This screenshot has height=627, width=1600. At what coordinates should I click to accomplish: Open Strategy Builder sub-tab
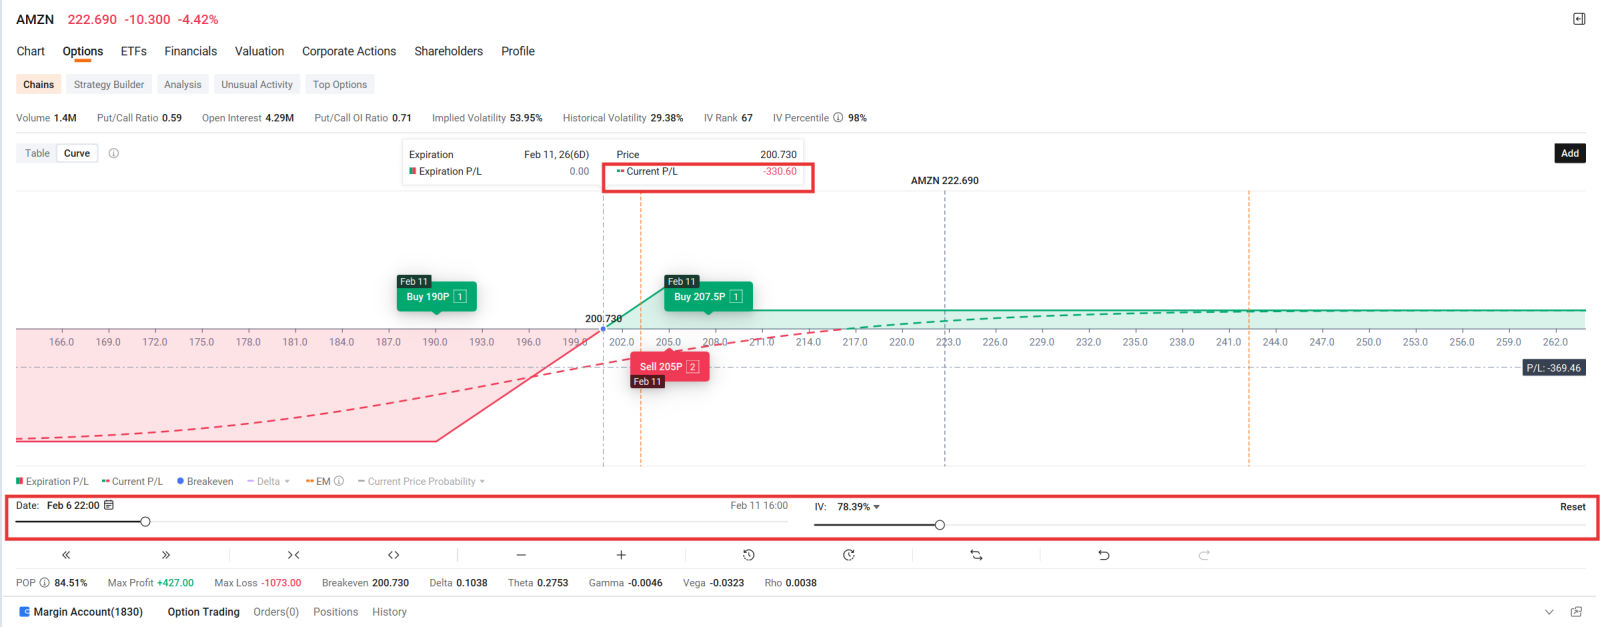click(109, 85)
